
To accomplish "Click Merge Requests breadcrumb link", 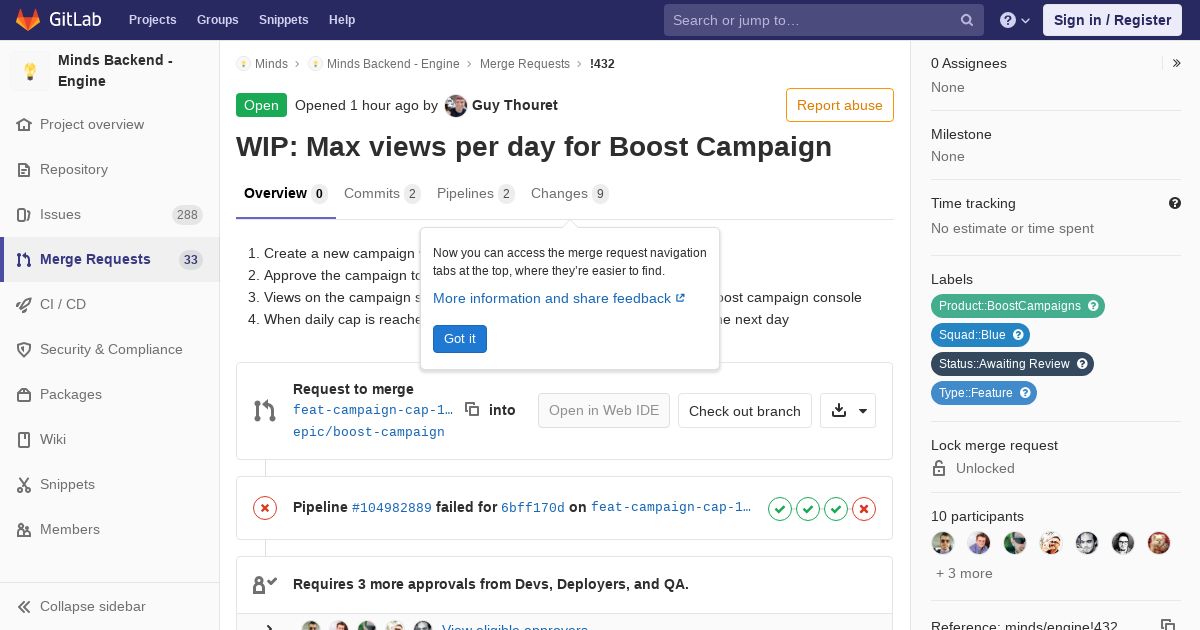I will coord(525,64).
